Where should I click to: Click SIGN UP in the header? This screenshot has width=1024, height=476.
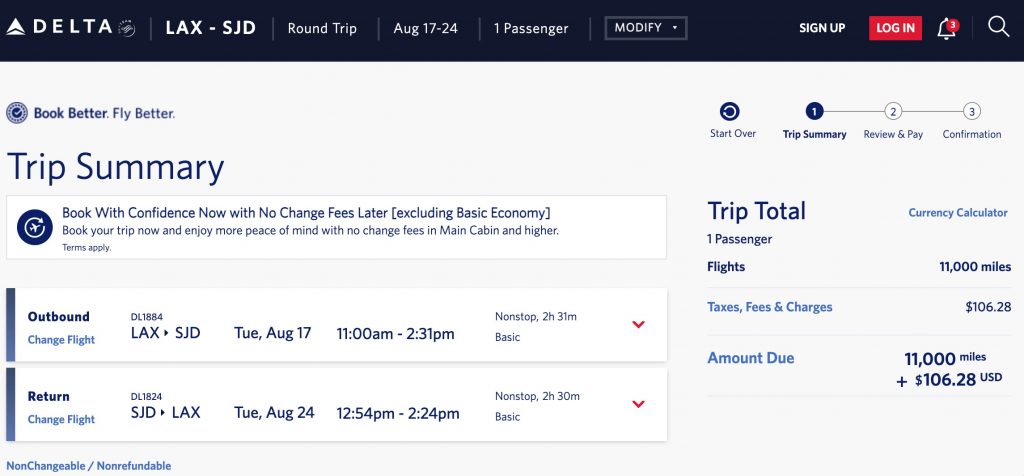click(x=822, y=28)
